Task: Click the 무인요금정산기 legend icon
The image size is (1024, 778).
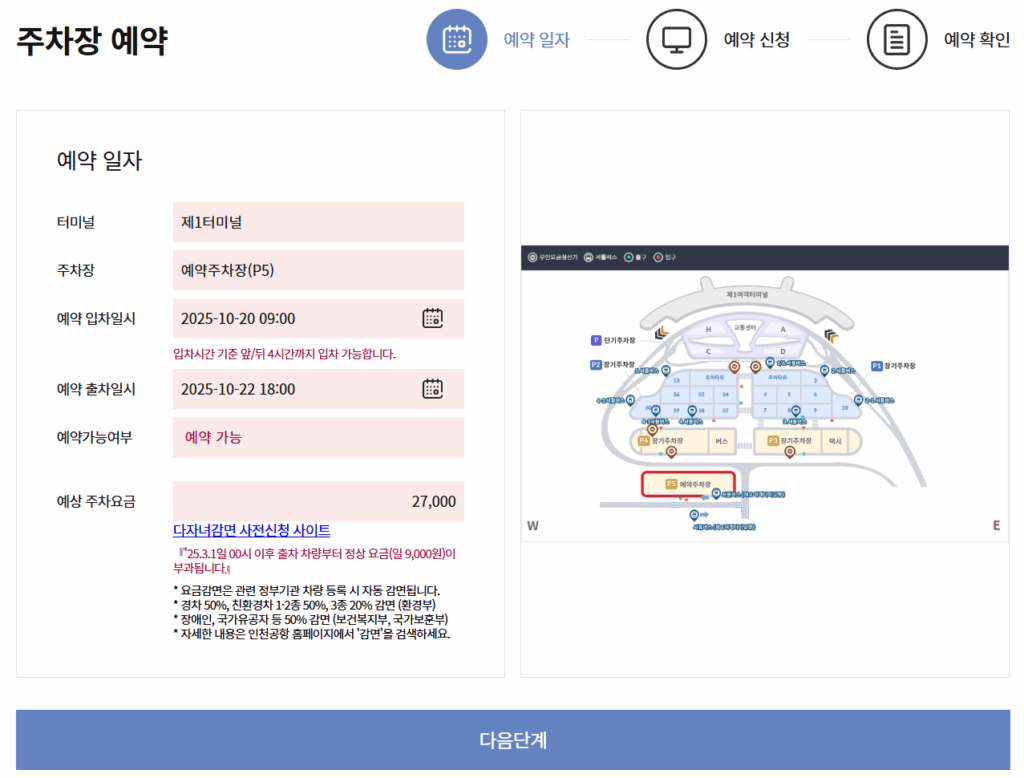Action: pos(532,257)
